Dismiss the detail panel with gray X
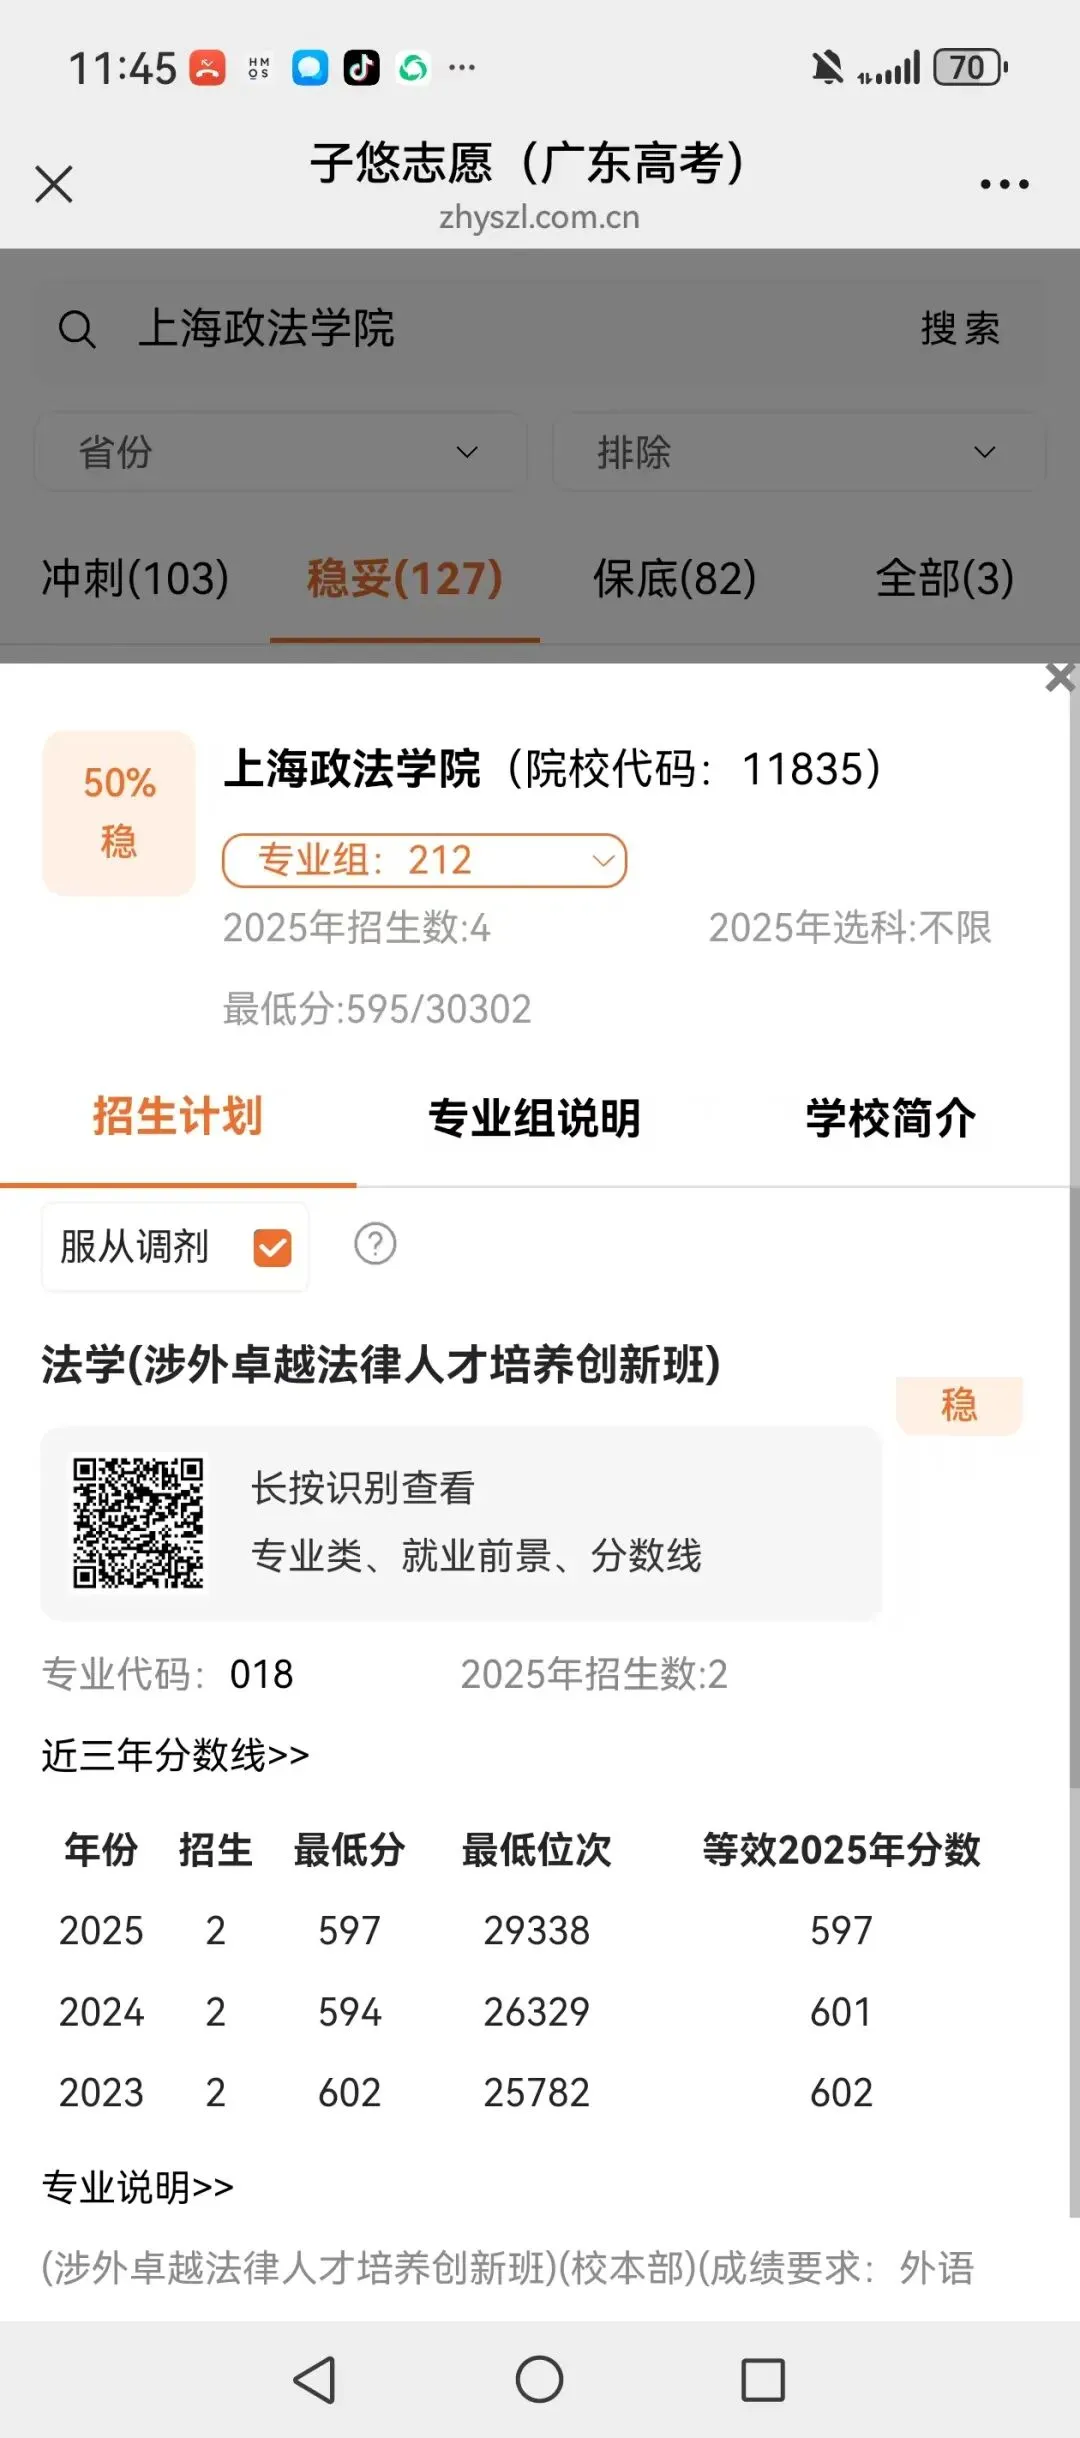The image size is (1080, 2438). 1059,677
